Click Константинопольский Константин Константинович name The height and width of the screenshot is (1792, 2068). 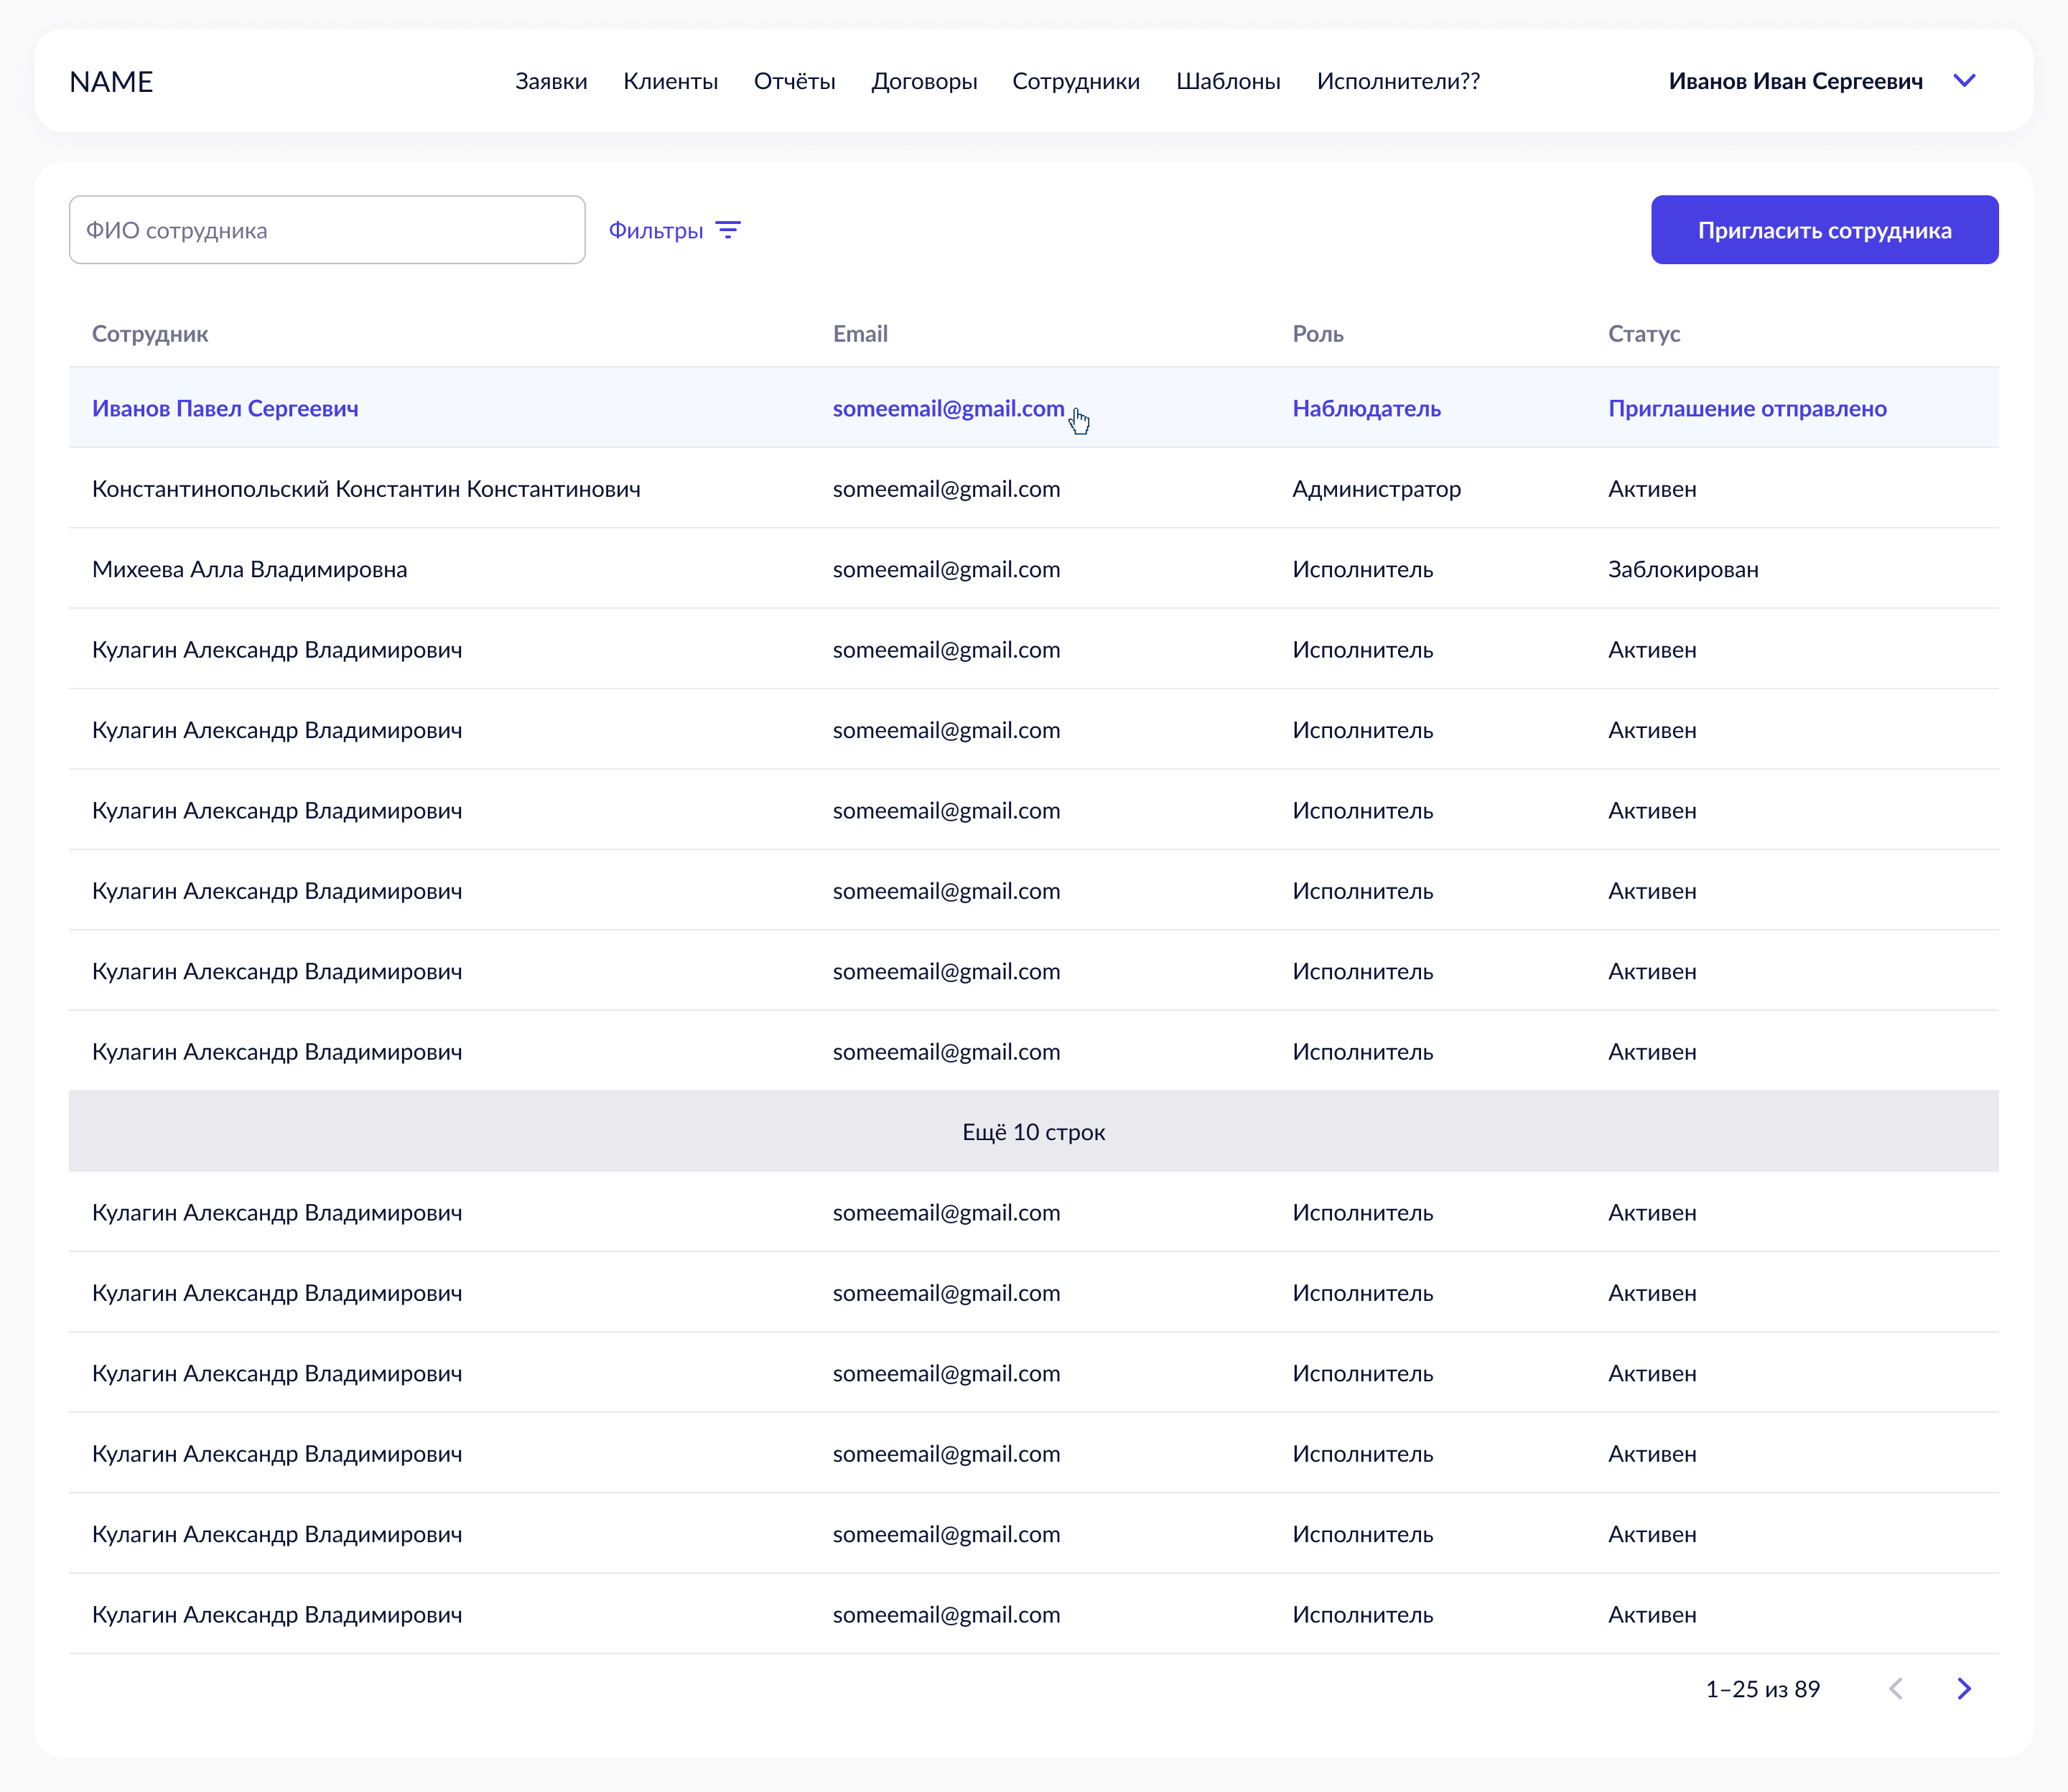(366, 489)
